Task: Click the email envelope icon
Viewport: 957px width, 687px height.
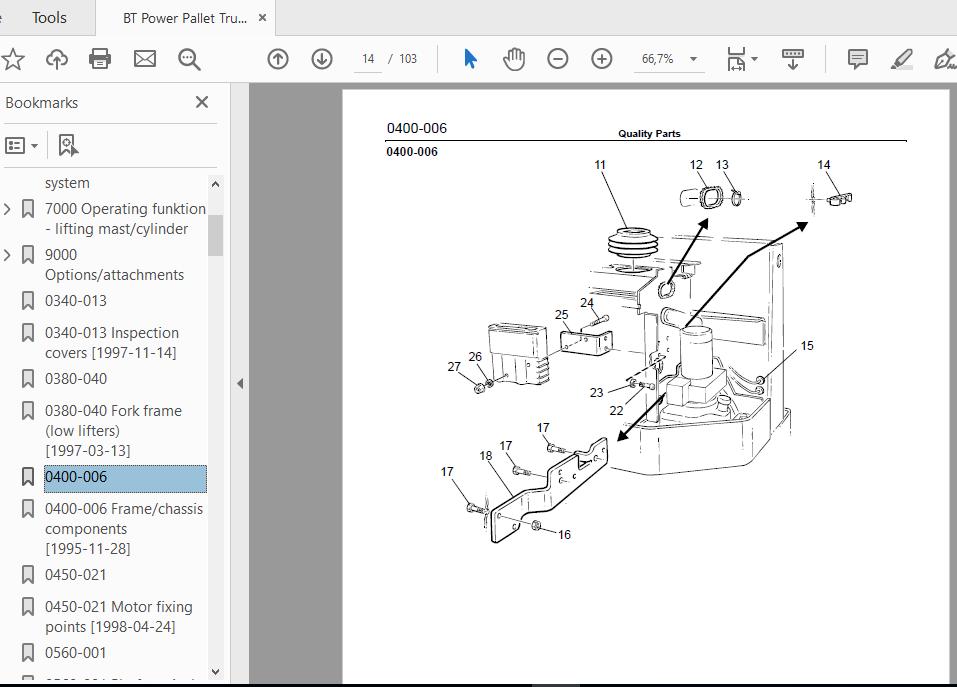Action: (145, 59)
